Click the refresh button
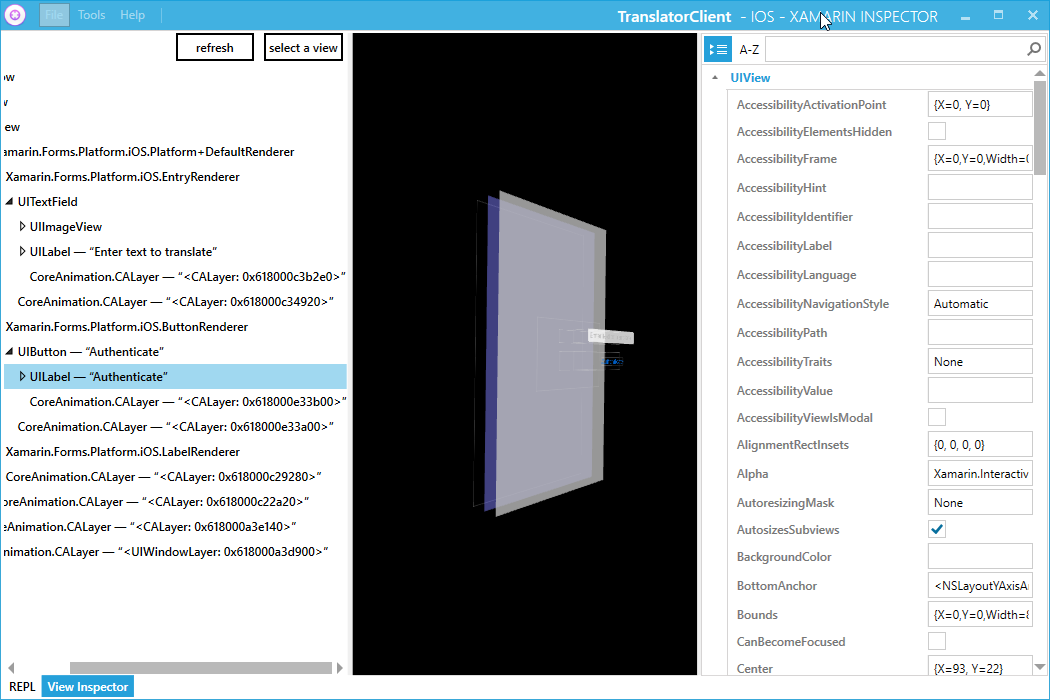 (x=215, y=48)
